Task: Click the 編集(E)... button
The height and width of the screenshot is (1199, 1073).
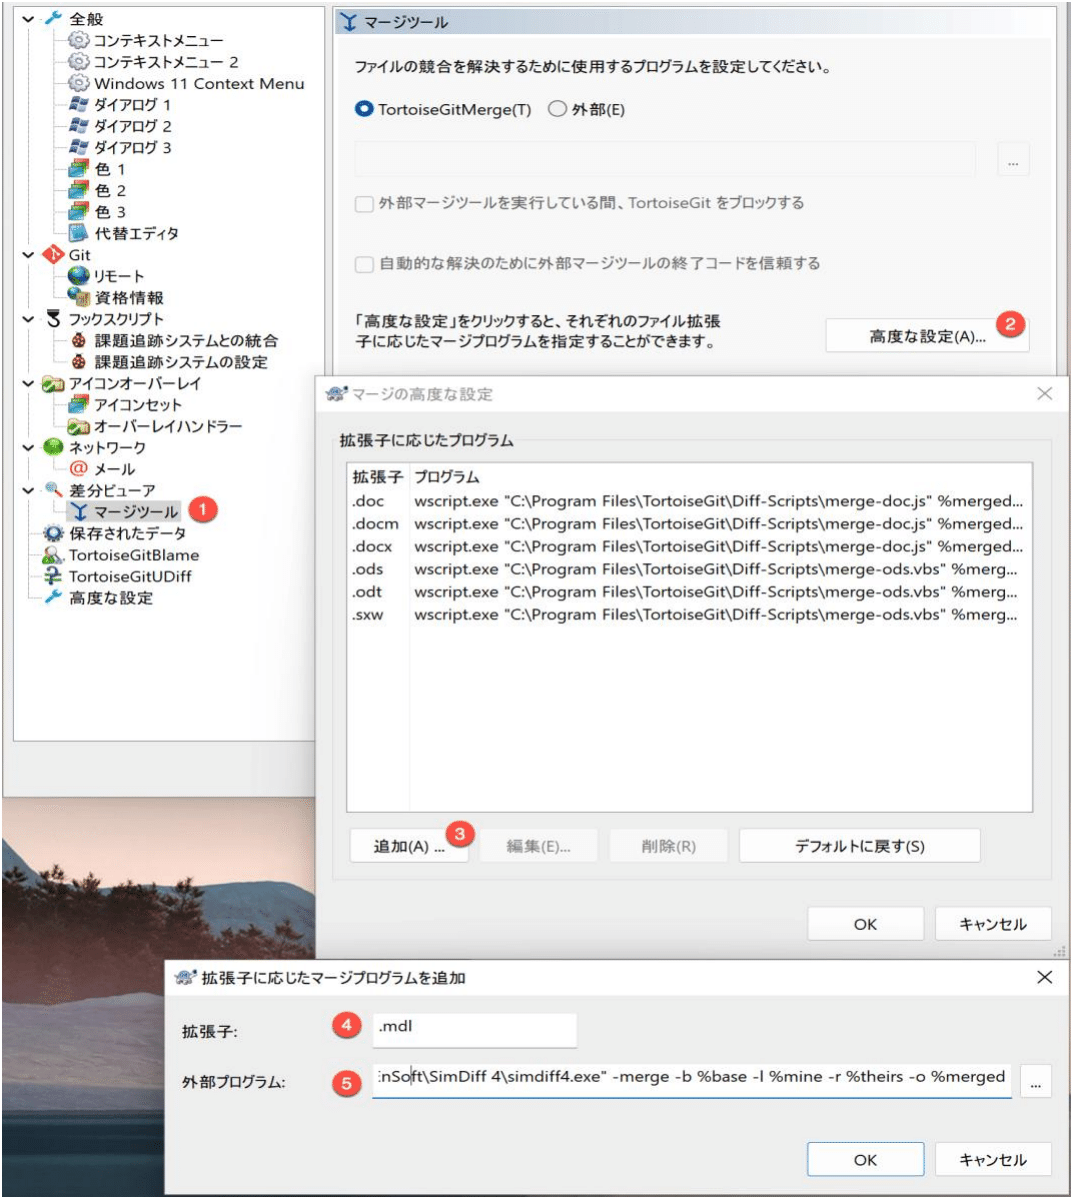Action: coord(538,846)
